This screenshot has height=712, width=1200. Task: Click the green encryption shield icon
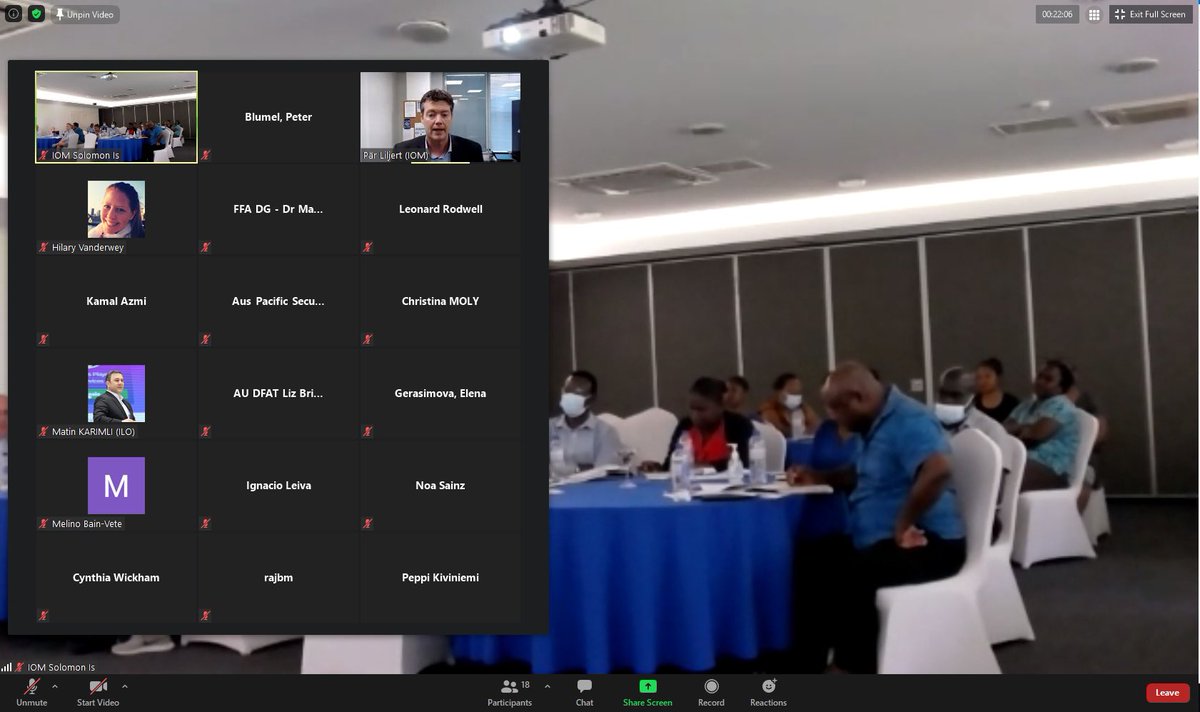[x=36, y=14]
